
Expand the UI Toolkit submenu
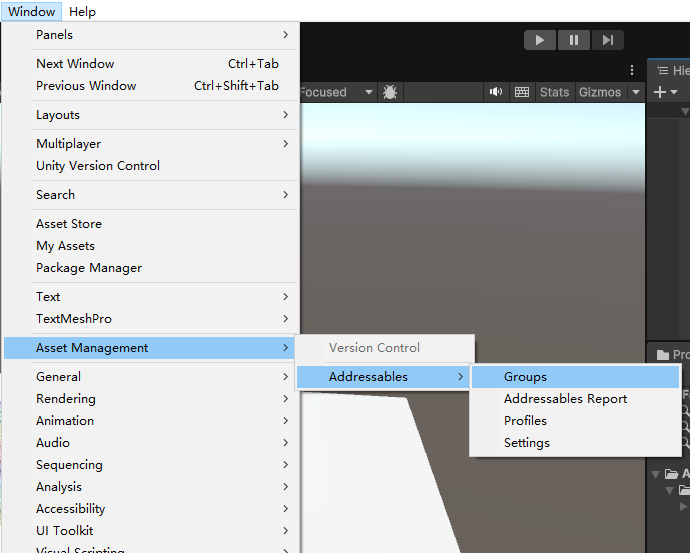click(150, 531)
